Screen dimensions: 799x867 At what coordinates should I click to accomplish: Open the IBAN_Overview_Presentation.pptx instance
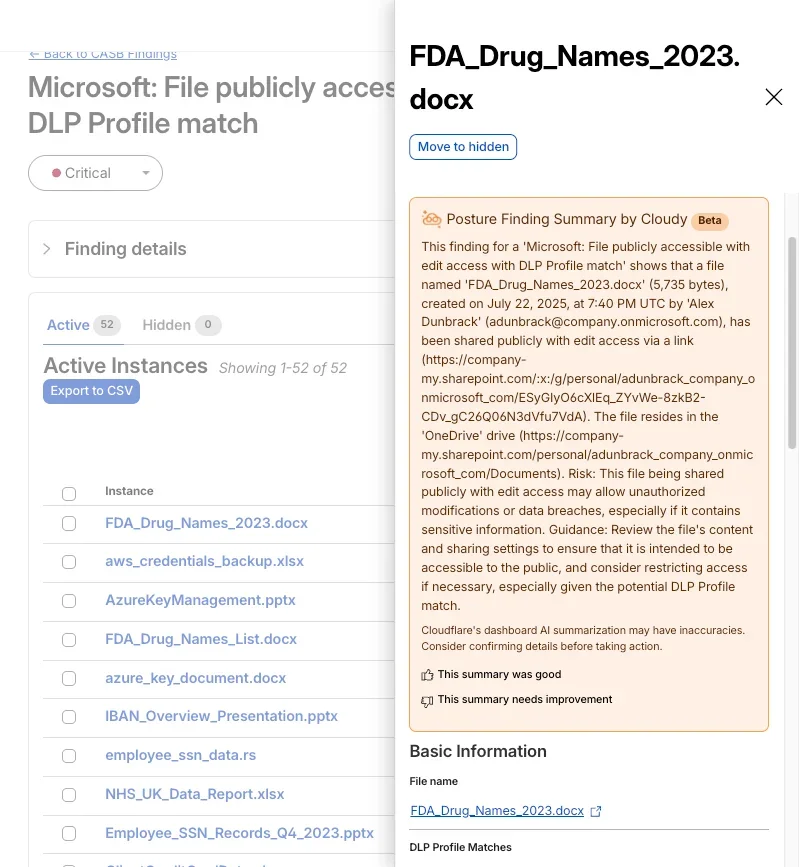tap(221, 716)
